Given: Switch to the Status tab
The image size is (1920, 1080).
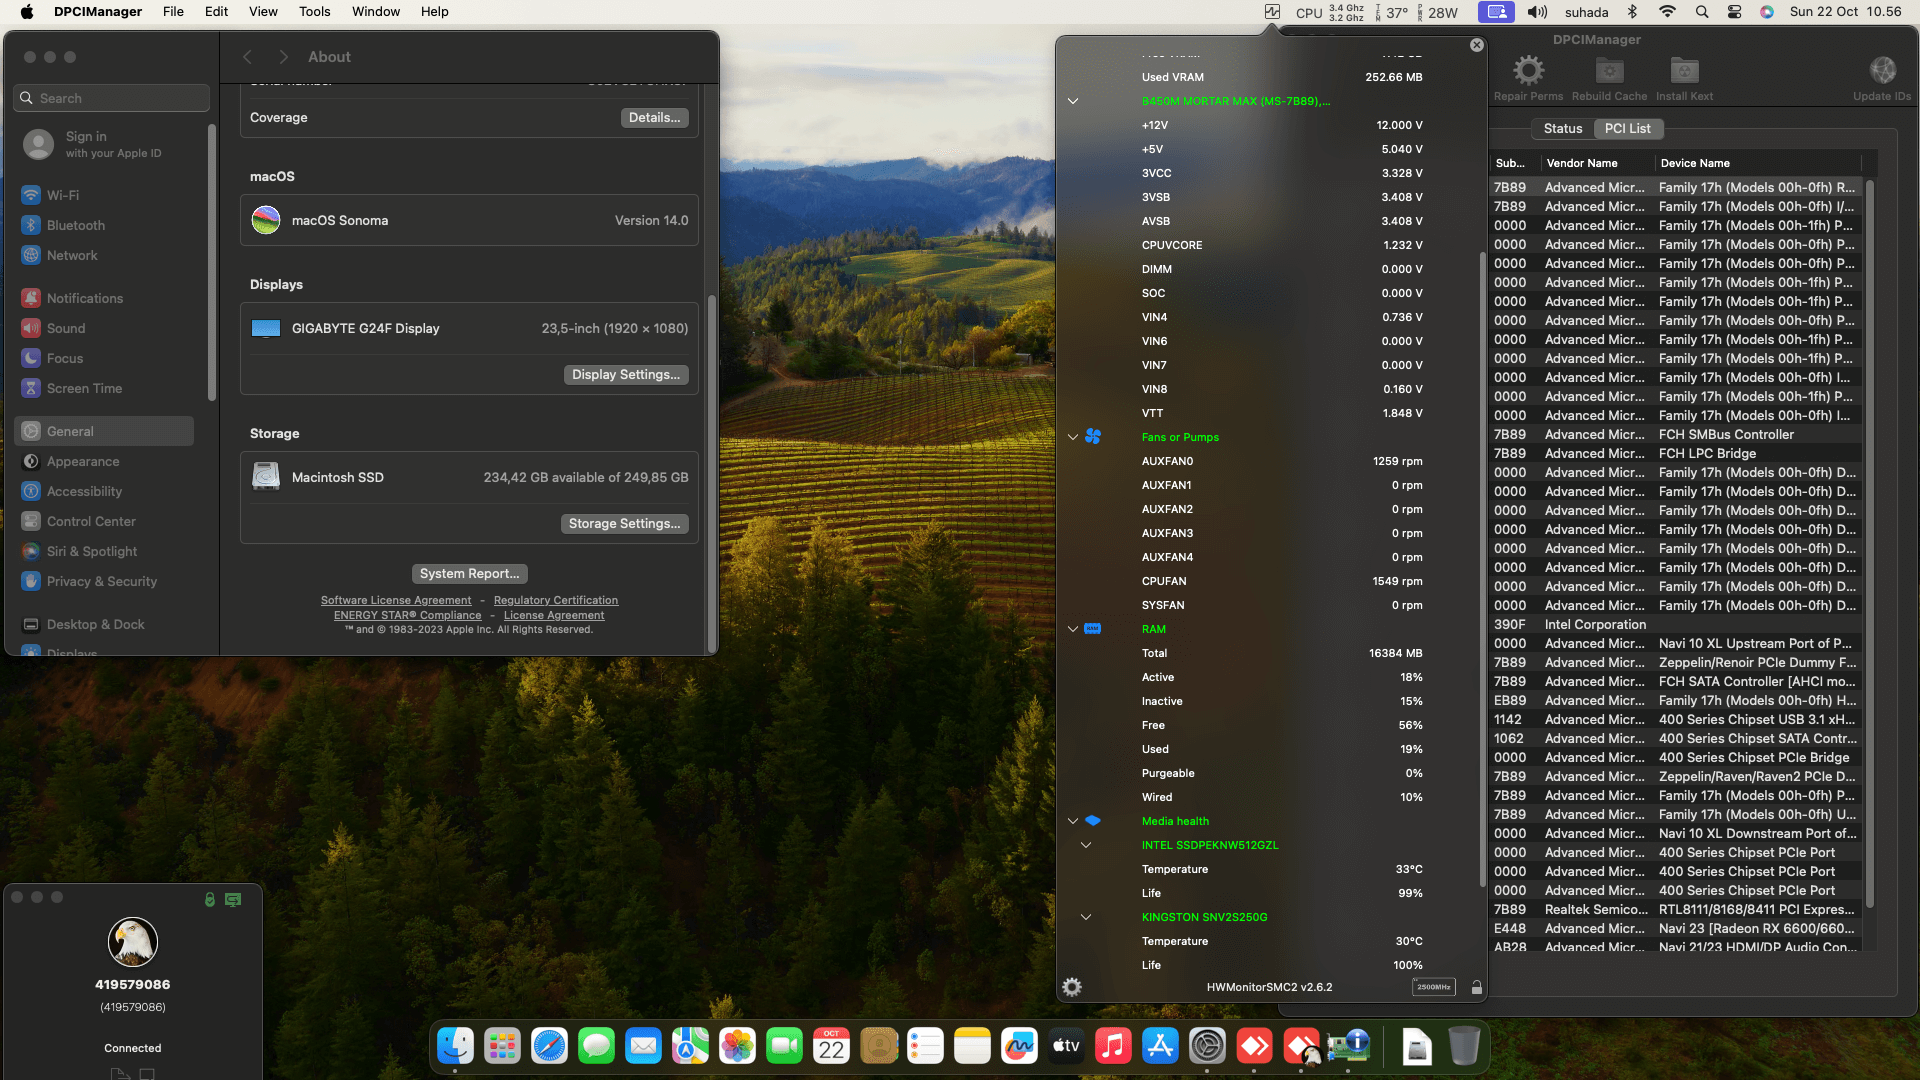Looking at the screenshot, I should (1562, 129).
